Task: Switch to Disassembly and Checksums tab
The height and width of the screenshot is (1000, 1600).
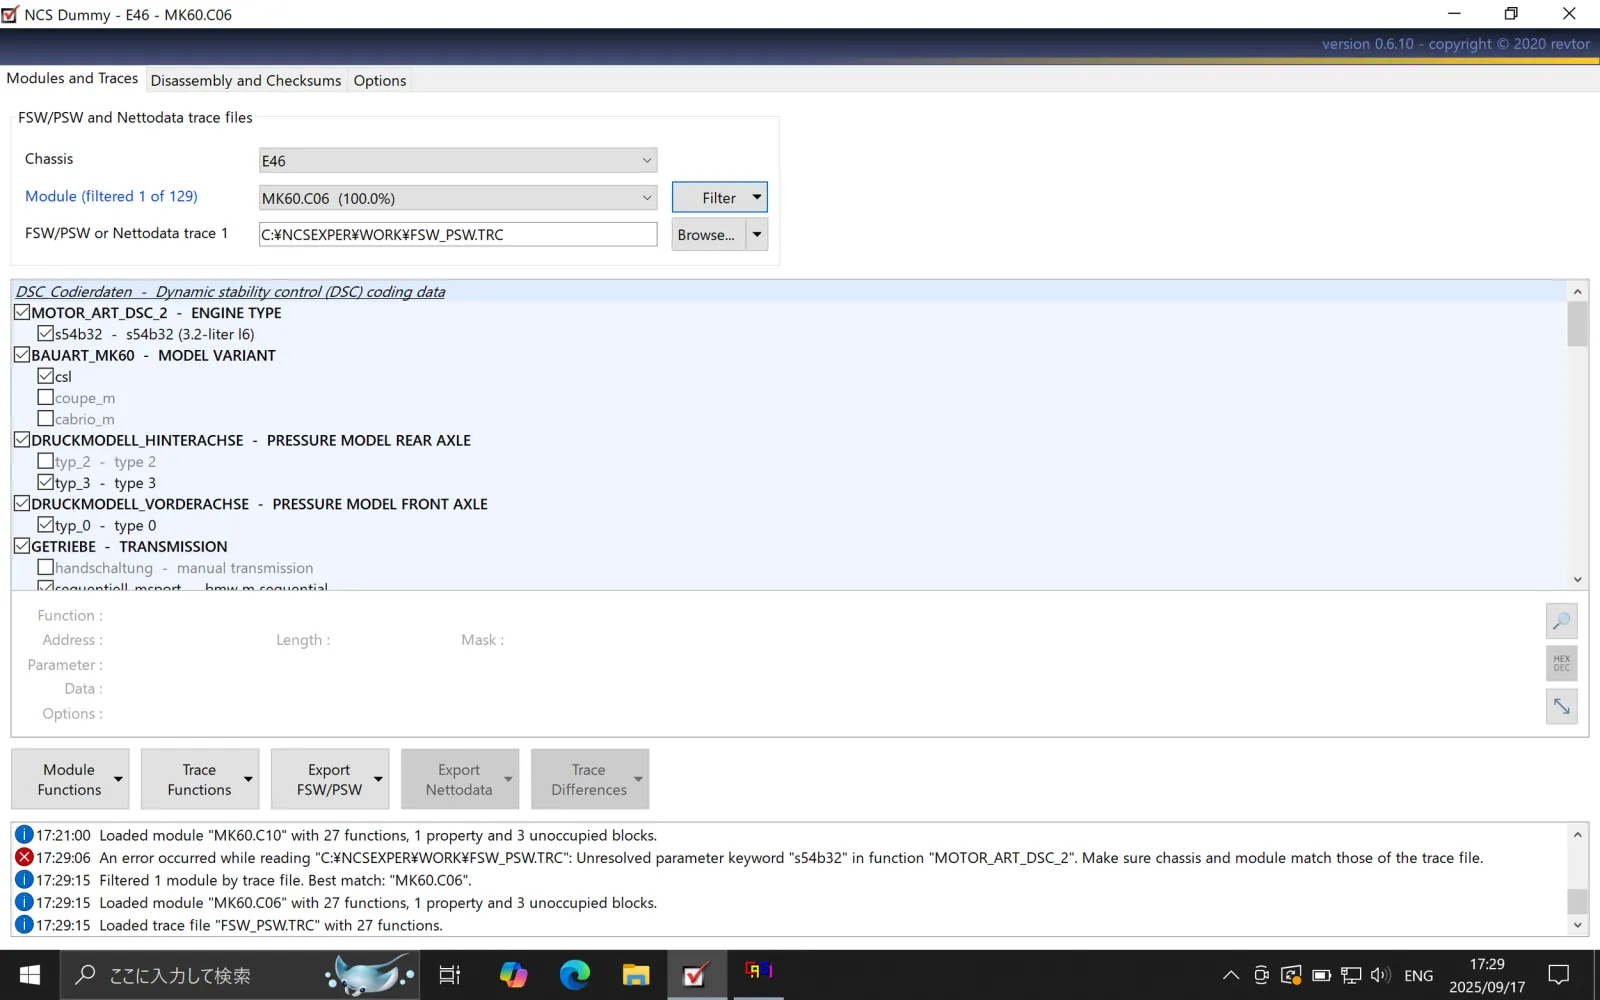Action: pyautogui.click(x=246, y=81)
